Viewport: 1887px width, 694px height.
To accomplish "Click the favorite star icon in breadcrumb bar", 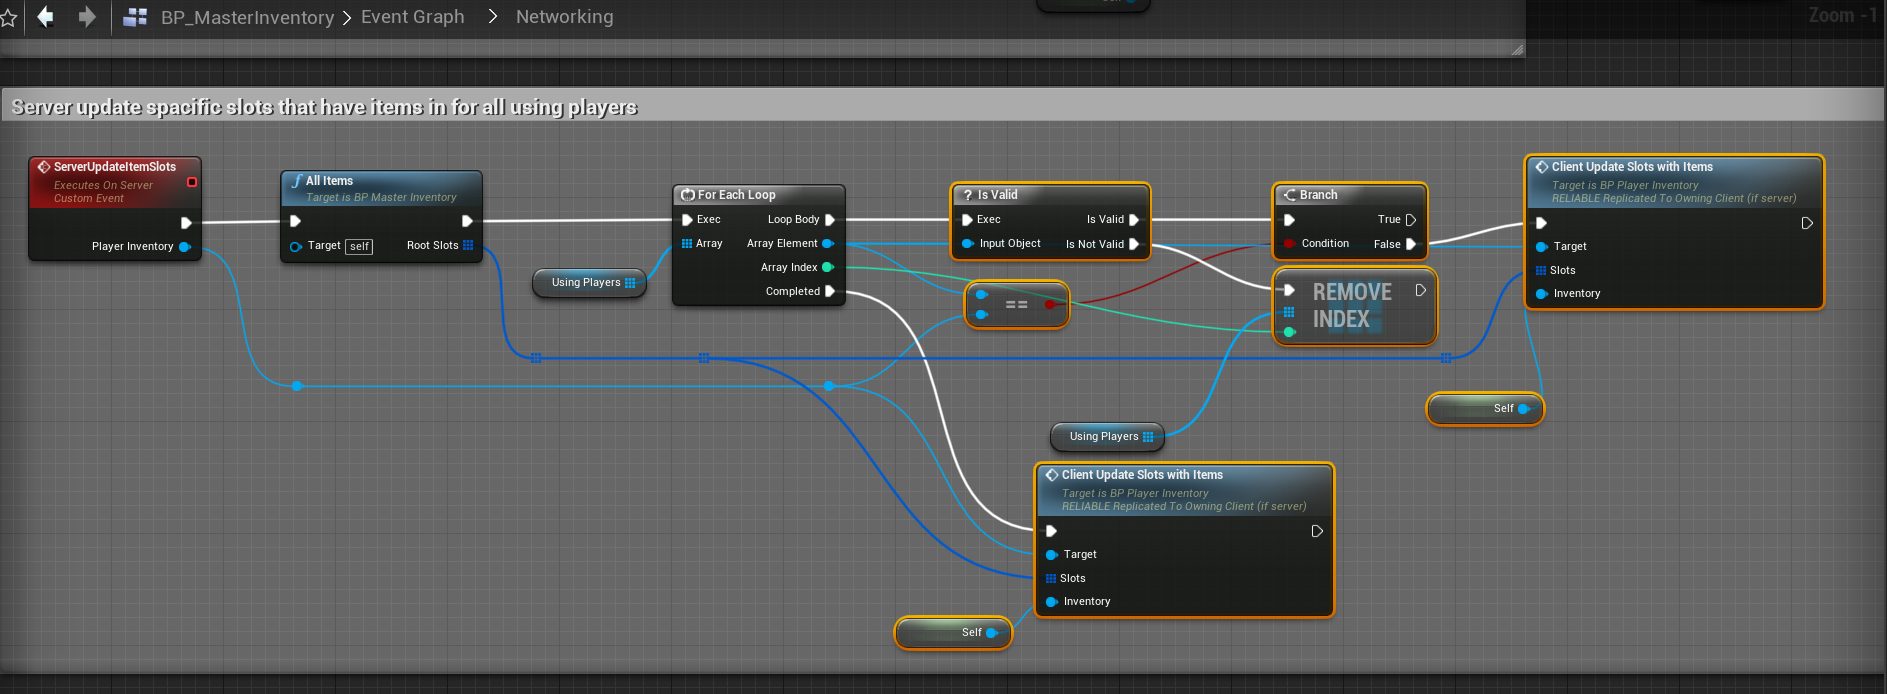I will (8, 18).
